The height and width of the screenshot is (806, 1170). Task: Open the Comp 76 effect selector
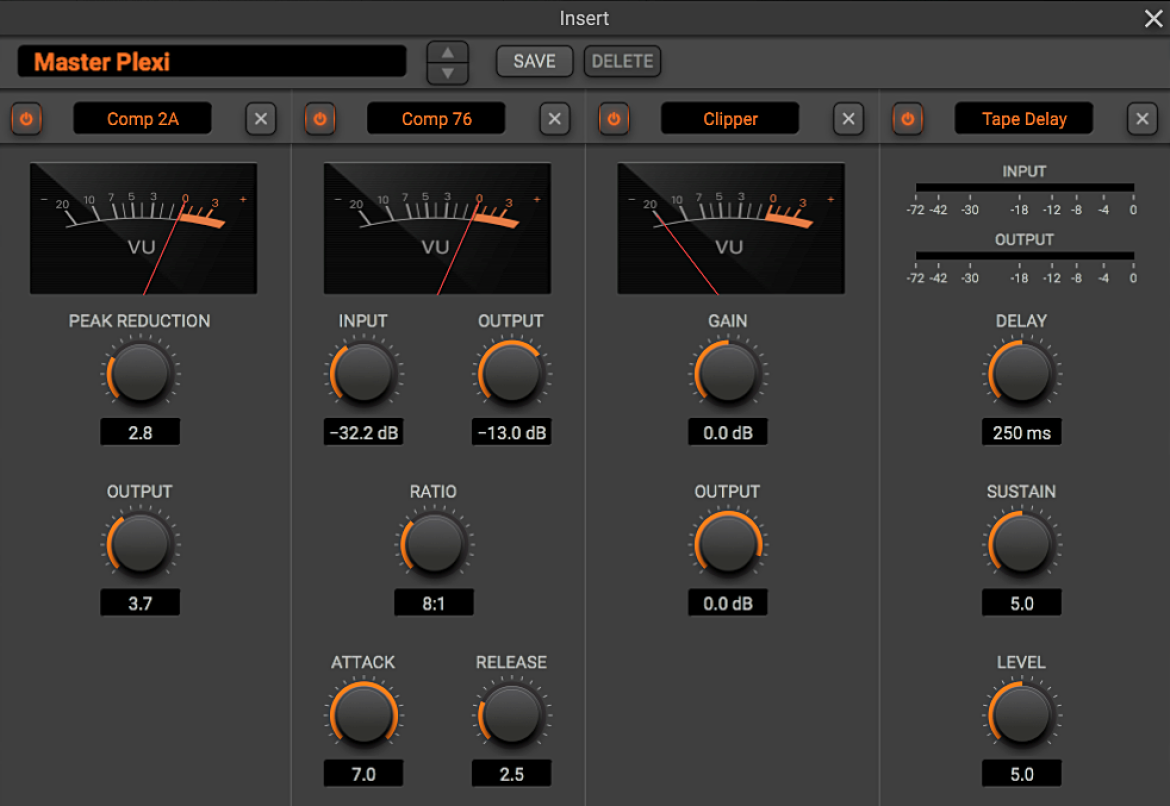point(437,119)
